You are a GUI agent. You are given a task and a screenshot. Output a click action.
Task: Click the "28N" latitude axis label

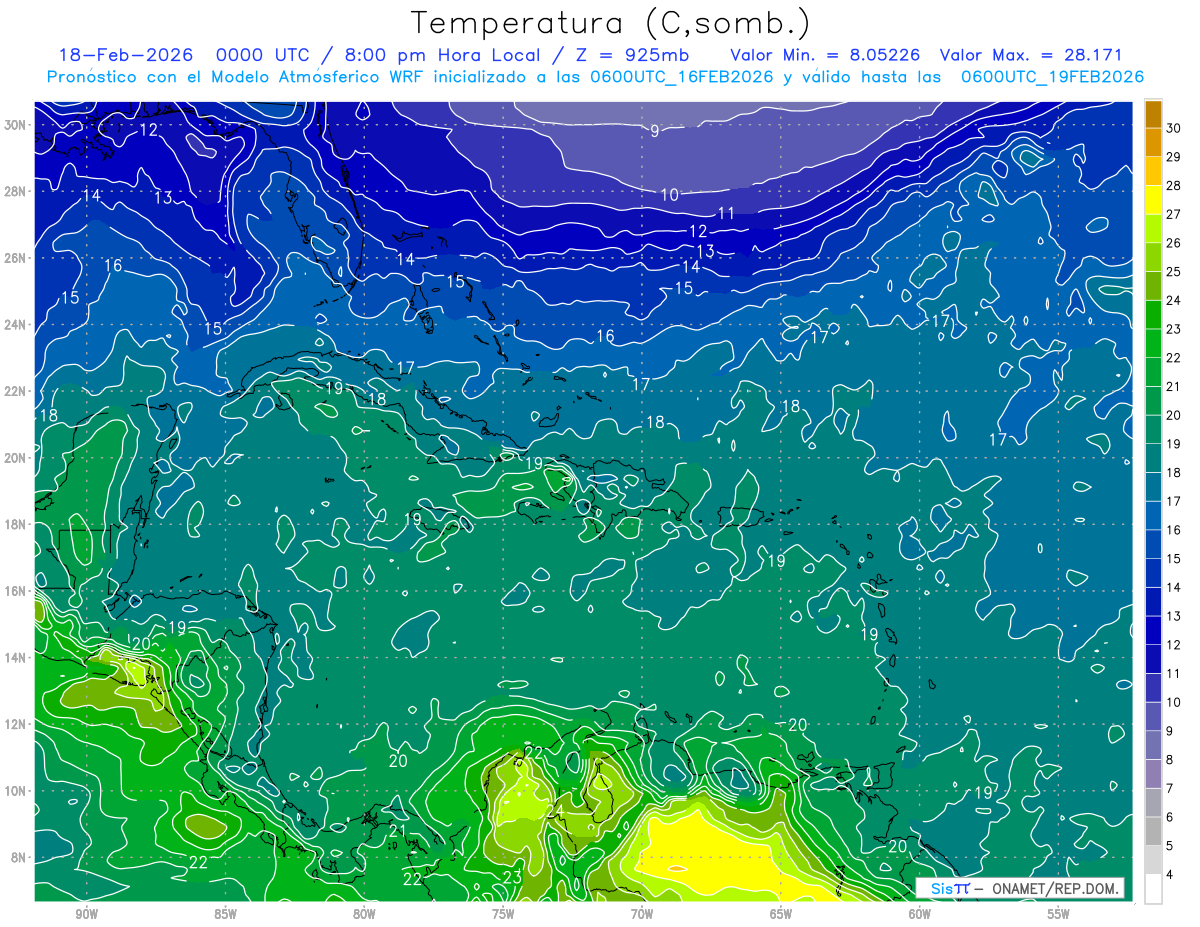[17, 191]
